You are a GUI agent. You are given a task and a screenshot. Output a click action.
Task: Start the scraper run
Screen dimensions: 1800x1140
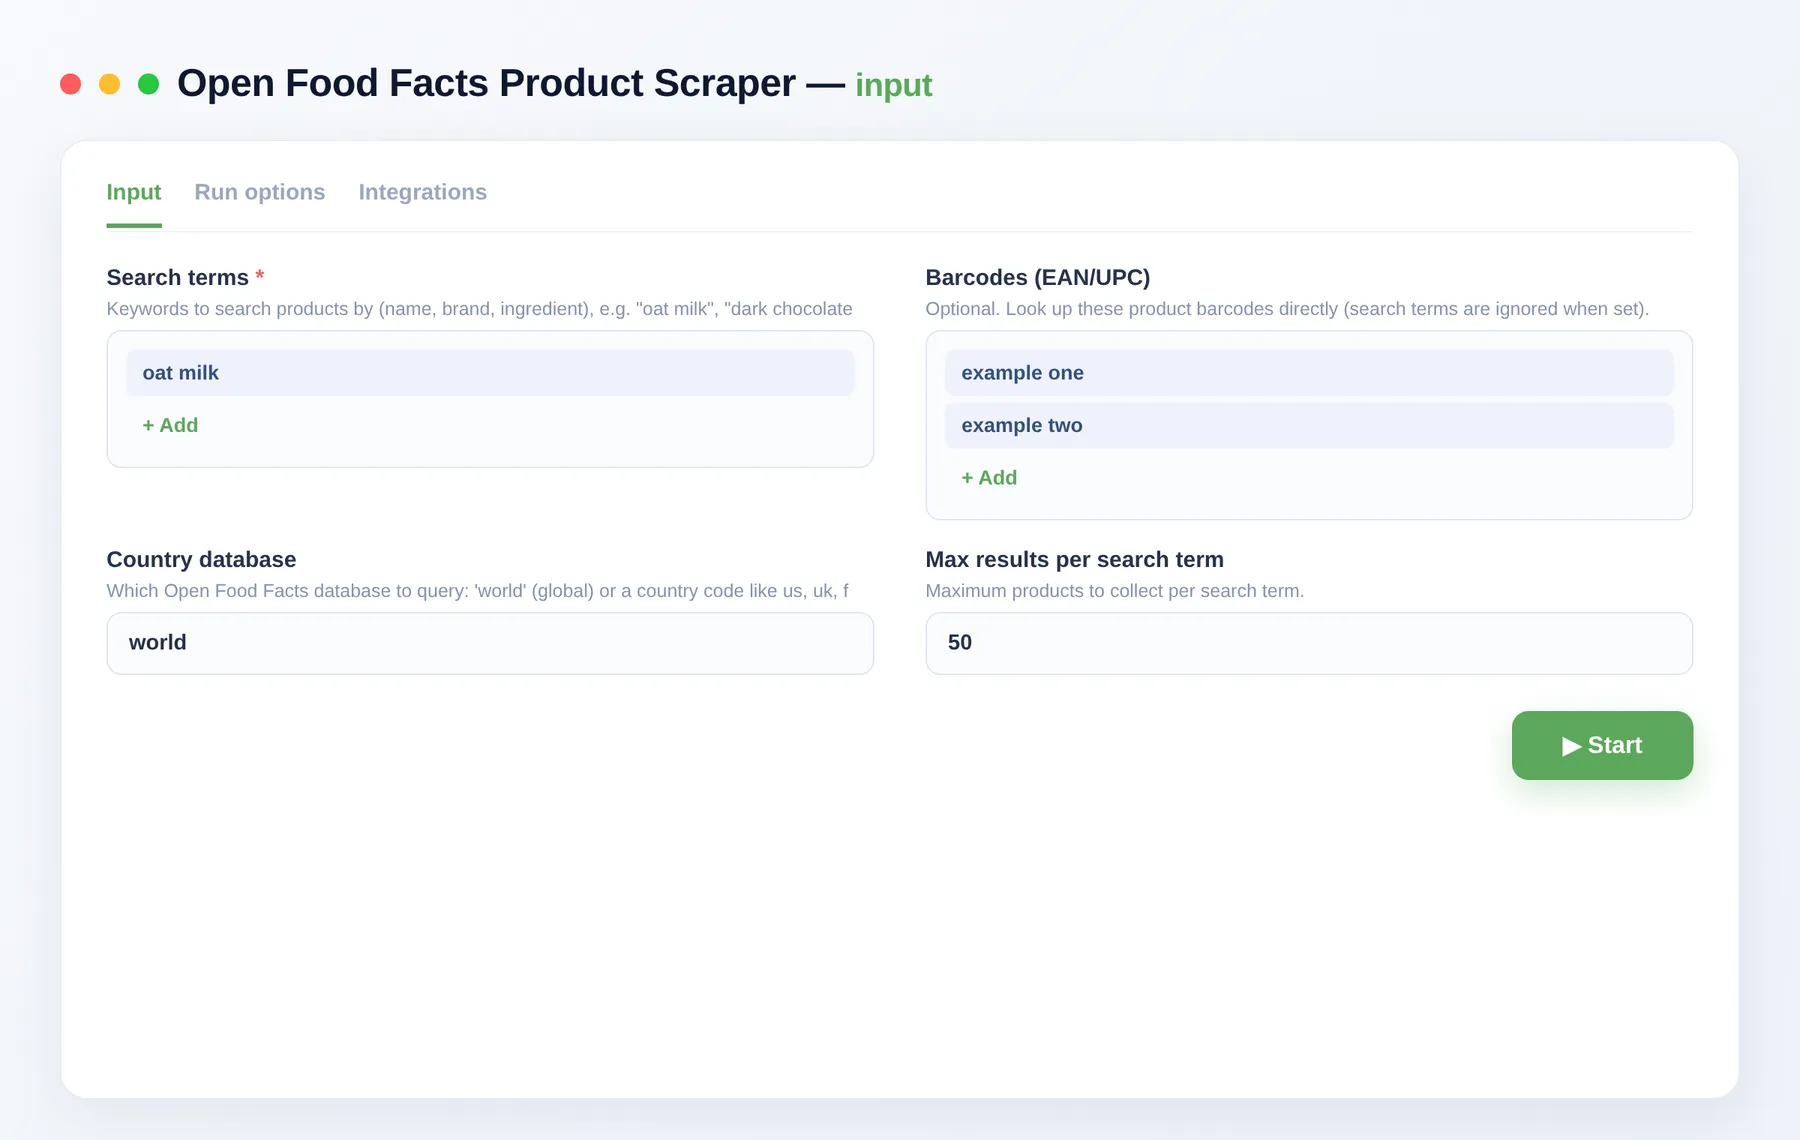[x=1602, y=746]
